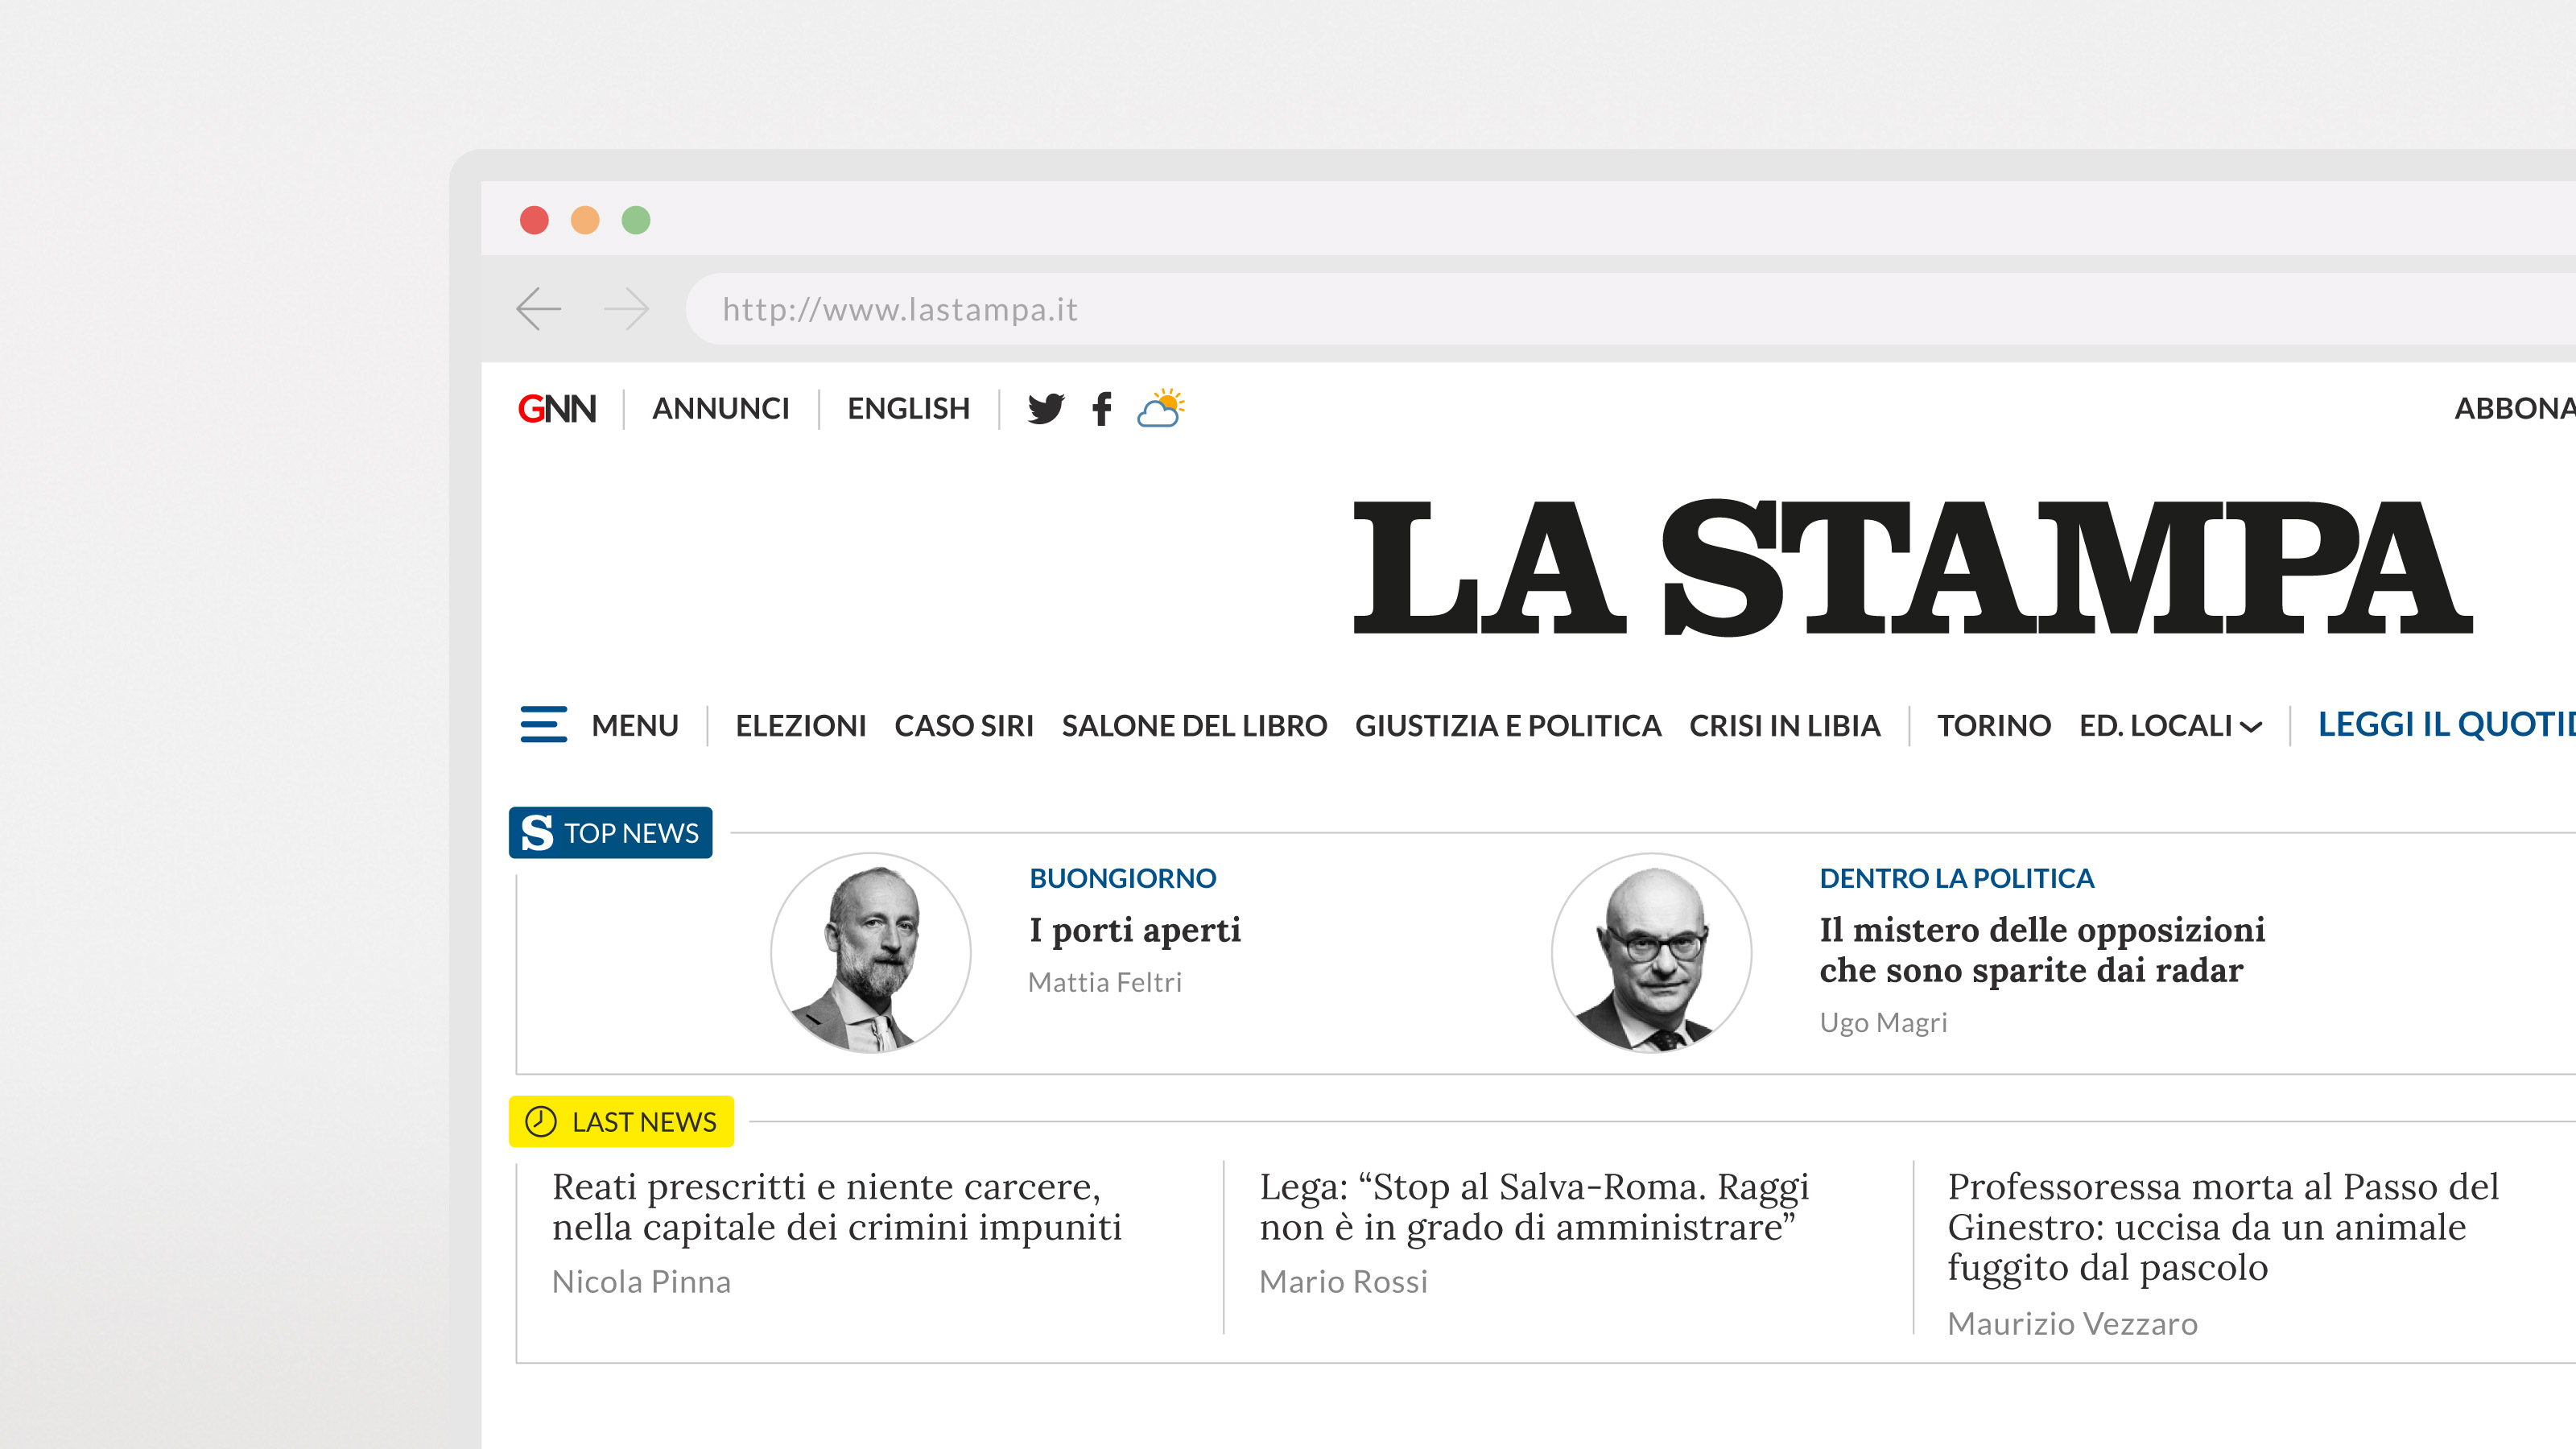Viewport: 2576px width, 1449px height.
Task: Select the TORINO edition
Action: [x=1994, y=725]
